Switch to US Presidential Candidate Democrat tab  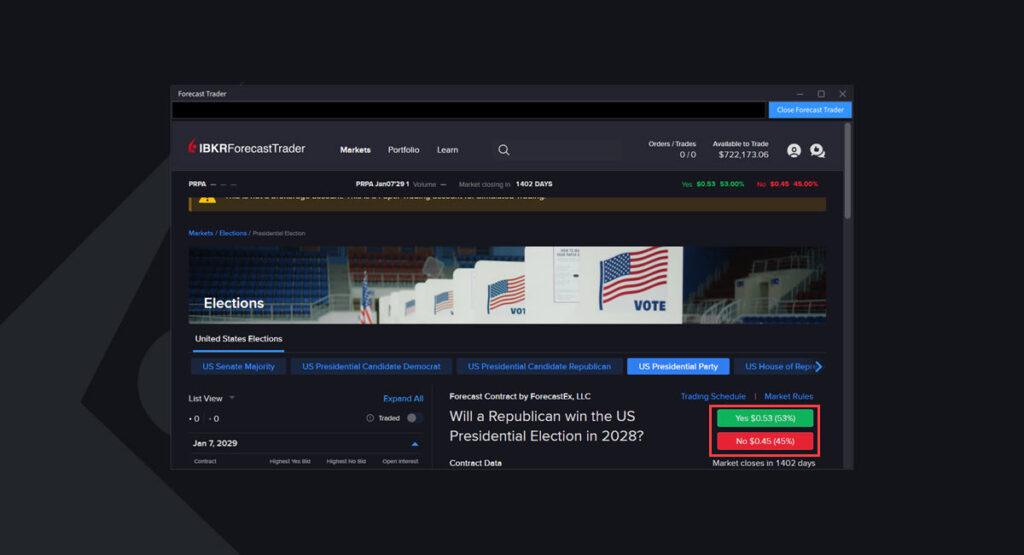point(371,367)
